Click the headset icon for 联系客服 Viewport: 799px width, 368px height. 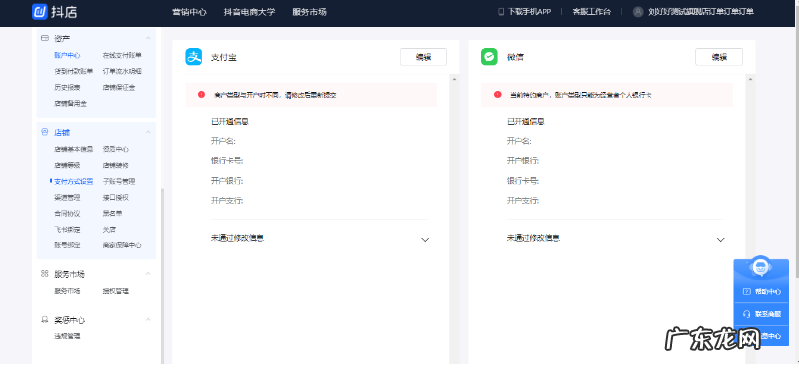(x=747, y=314)
